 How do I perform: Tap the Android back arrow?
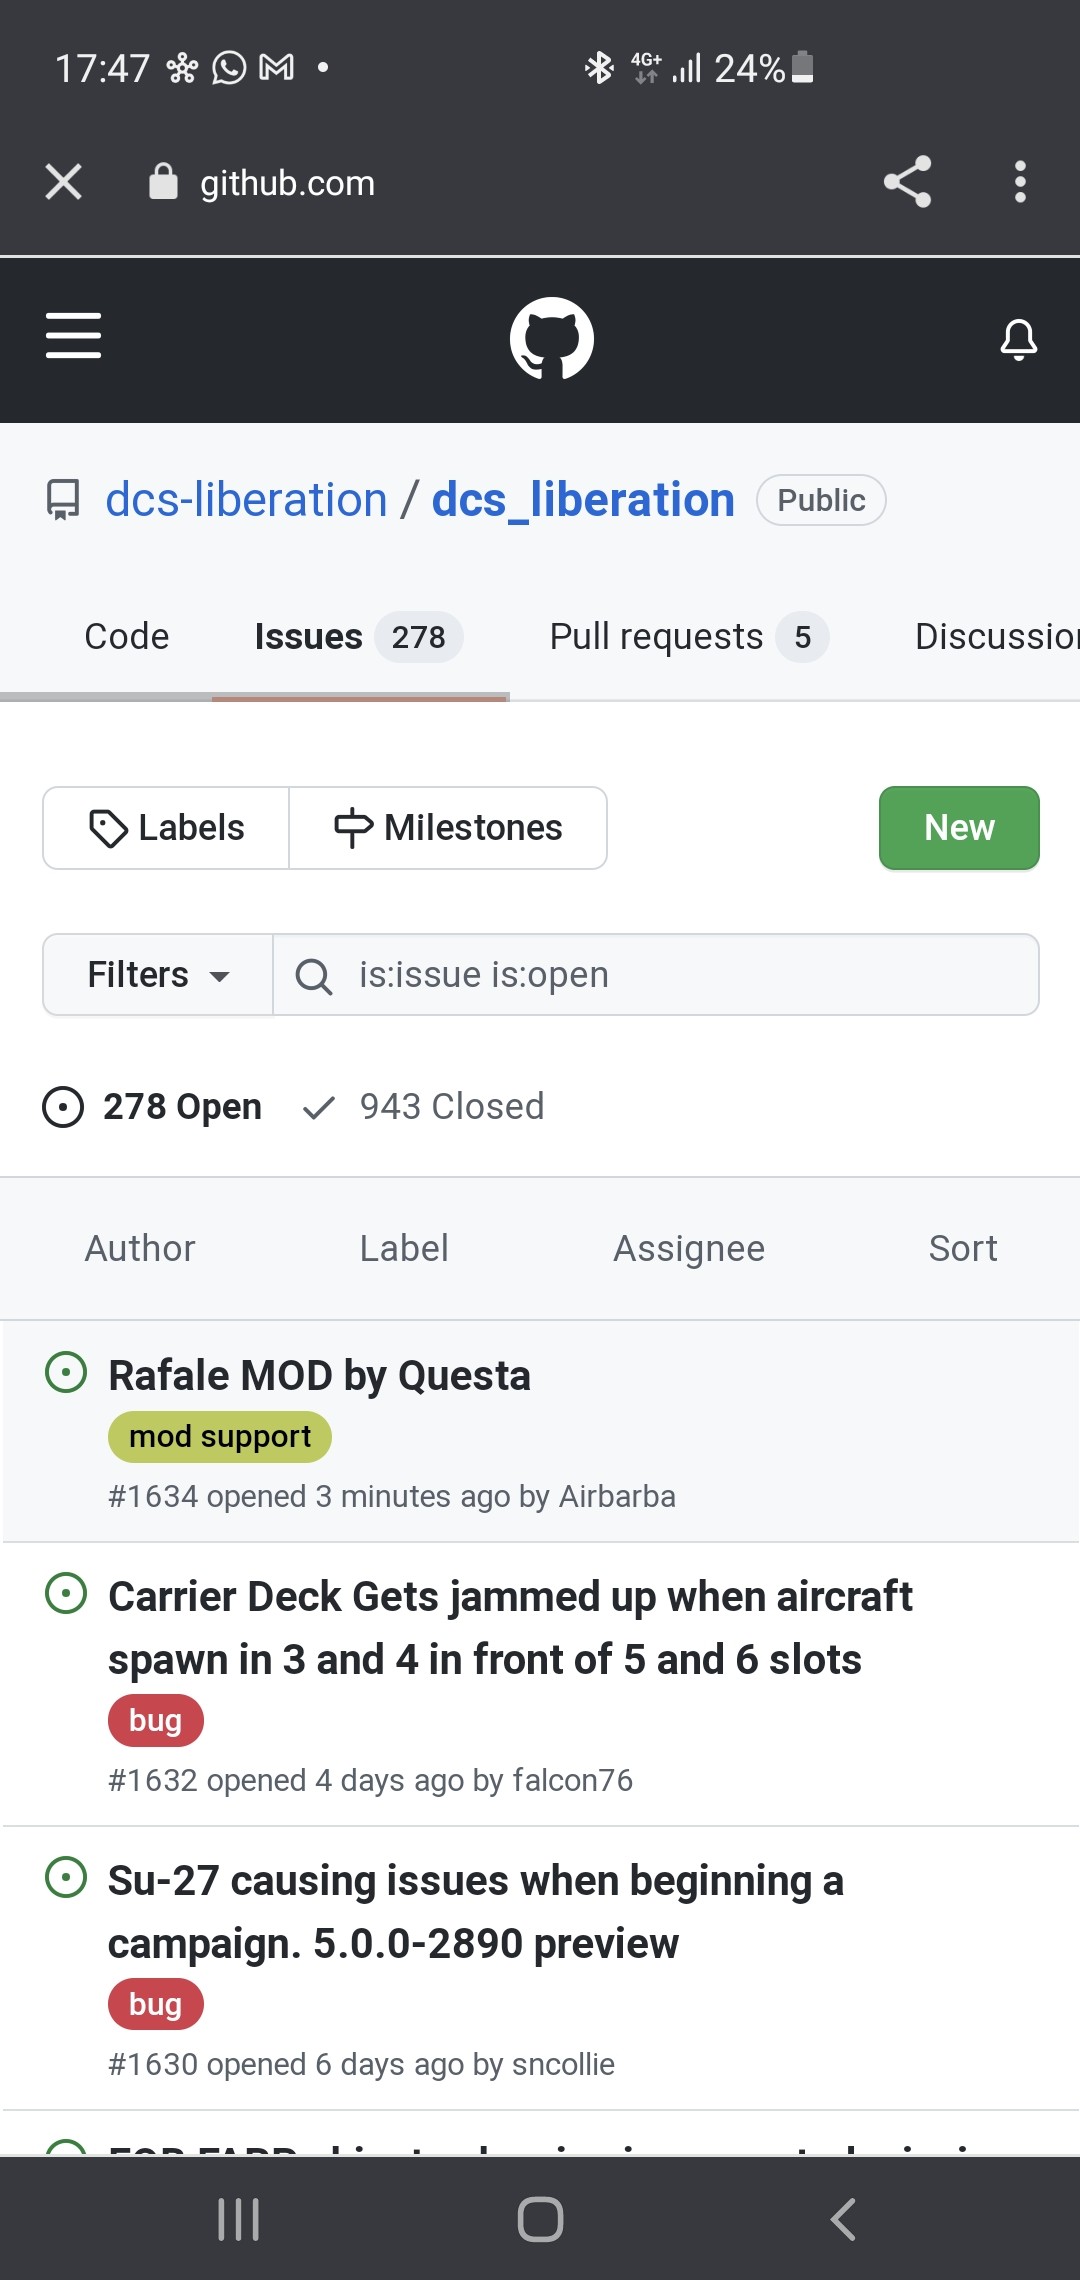[x=843, y=2219]
